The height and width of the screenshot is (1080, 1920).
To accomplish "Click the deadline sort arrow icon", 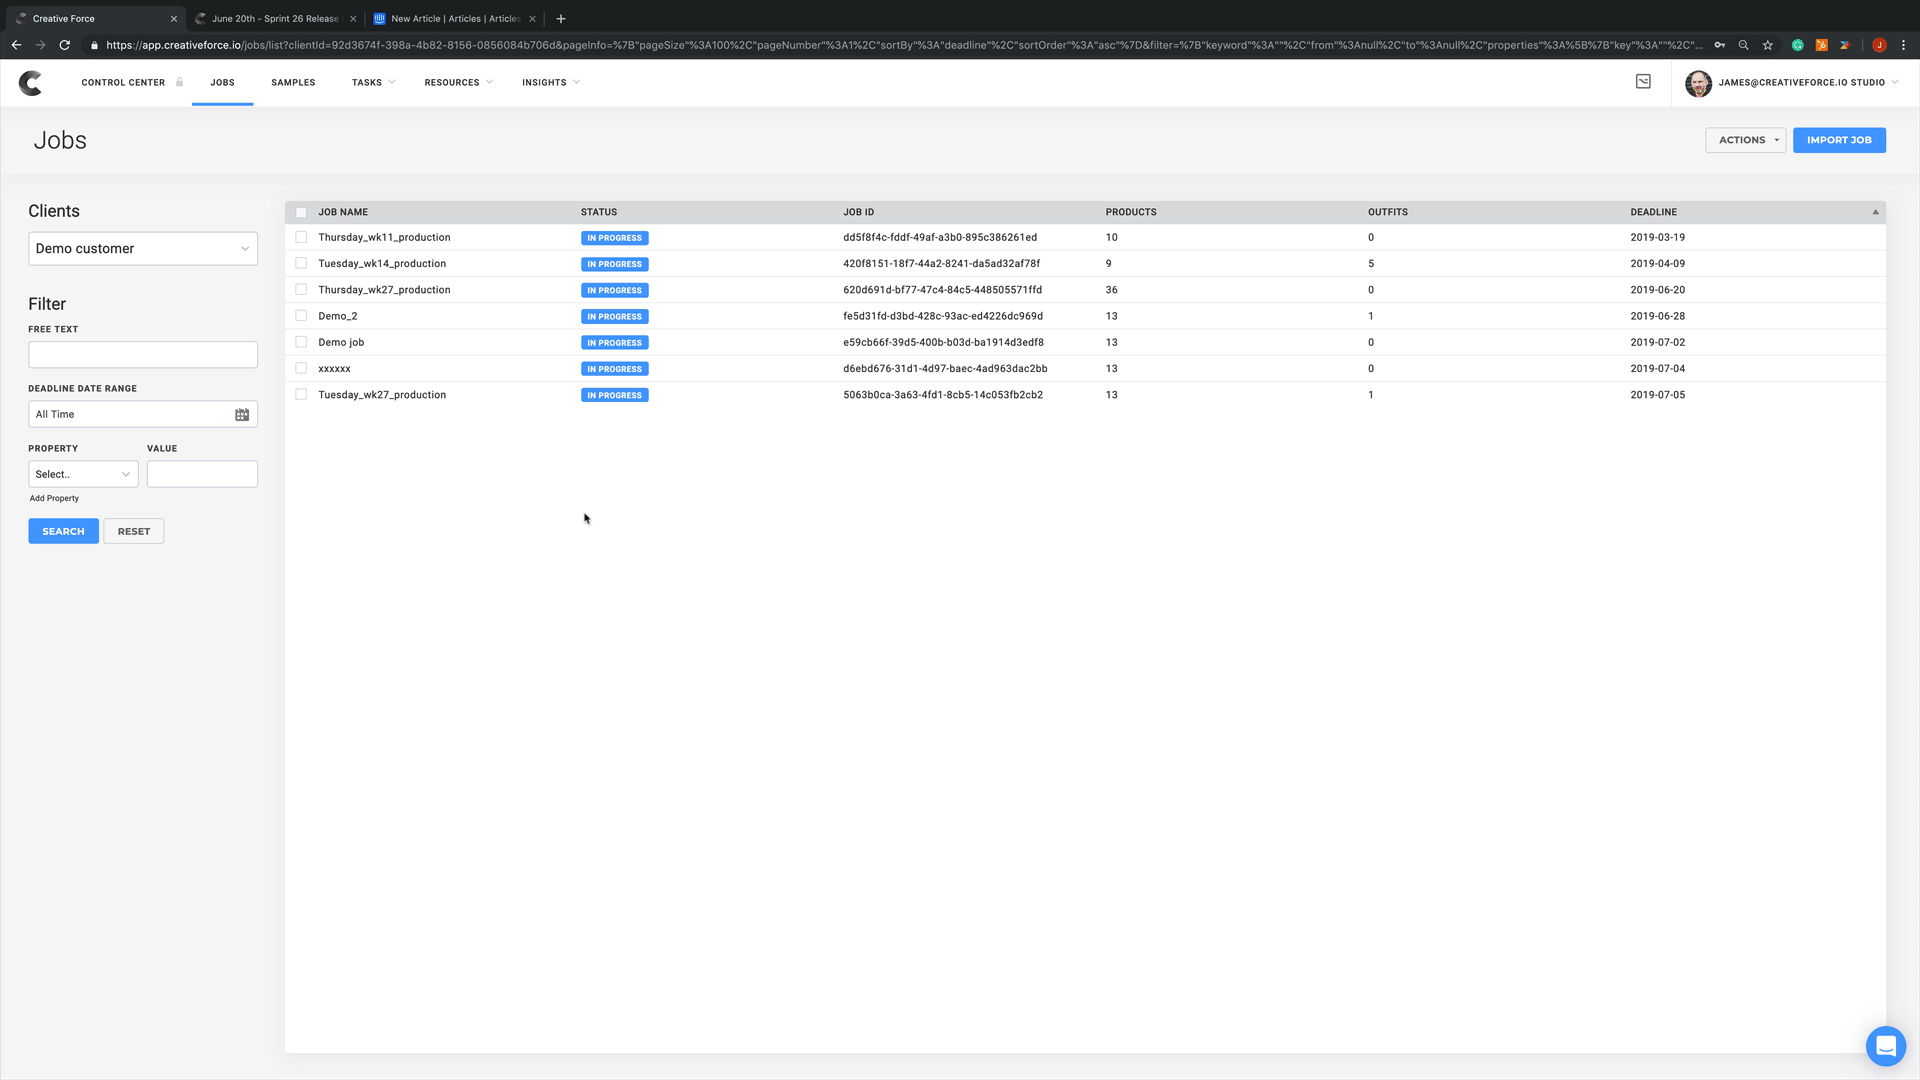I will point(1875,212).
